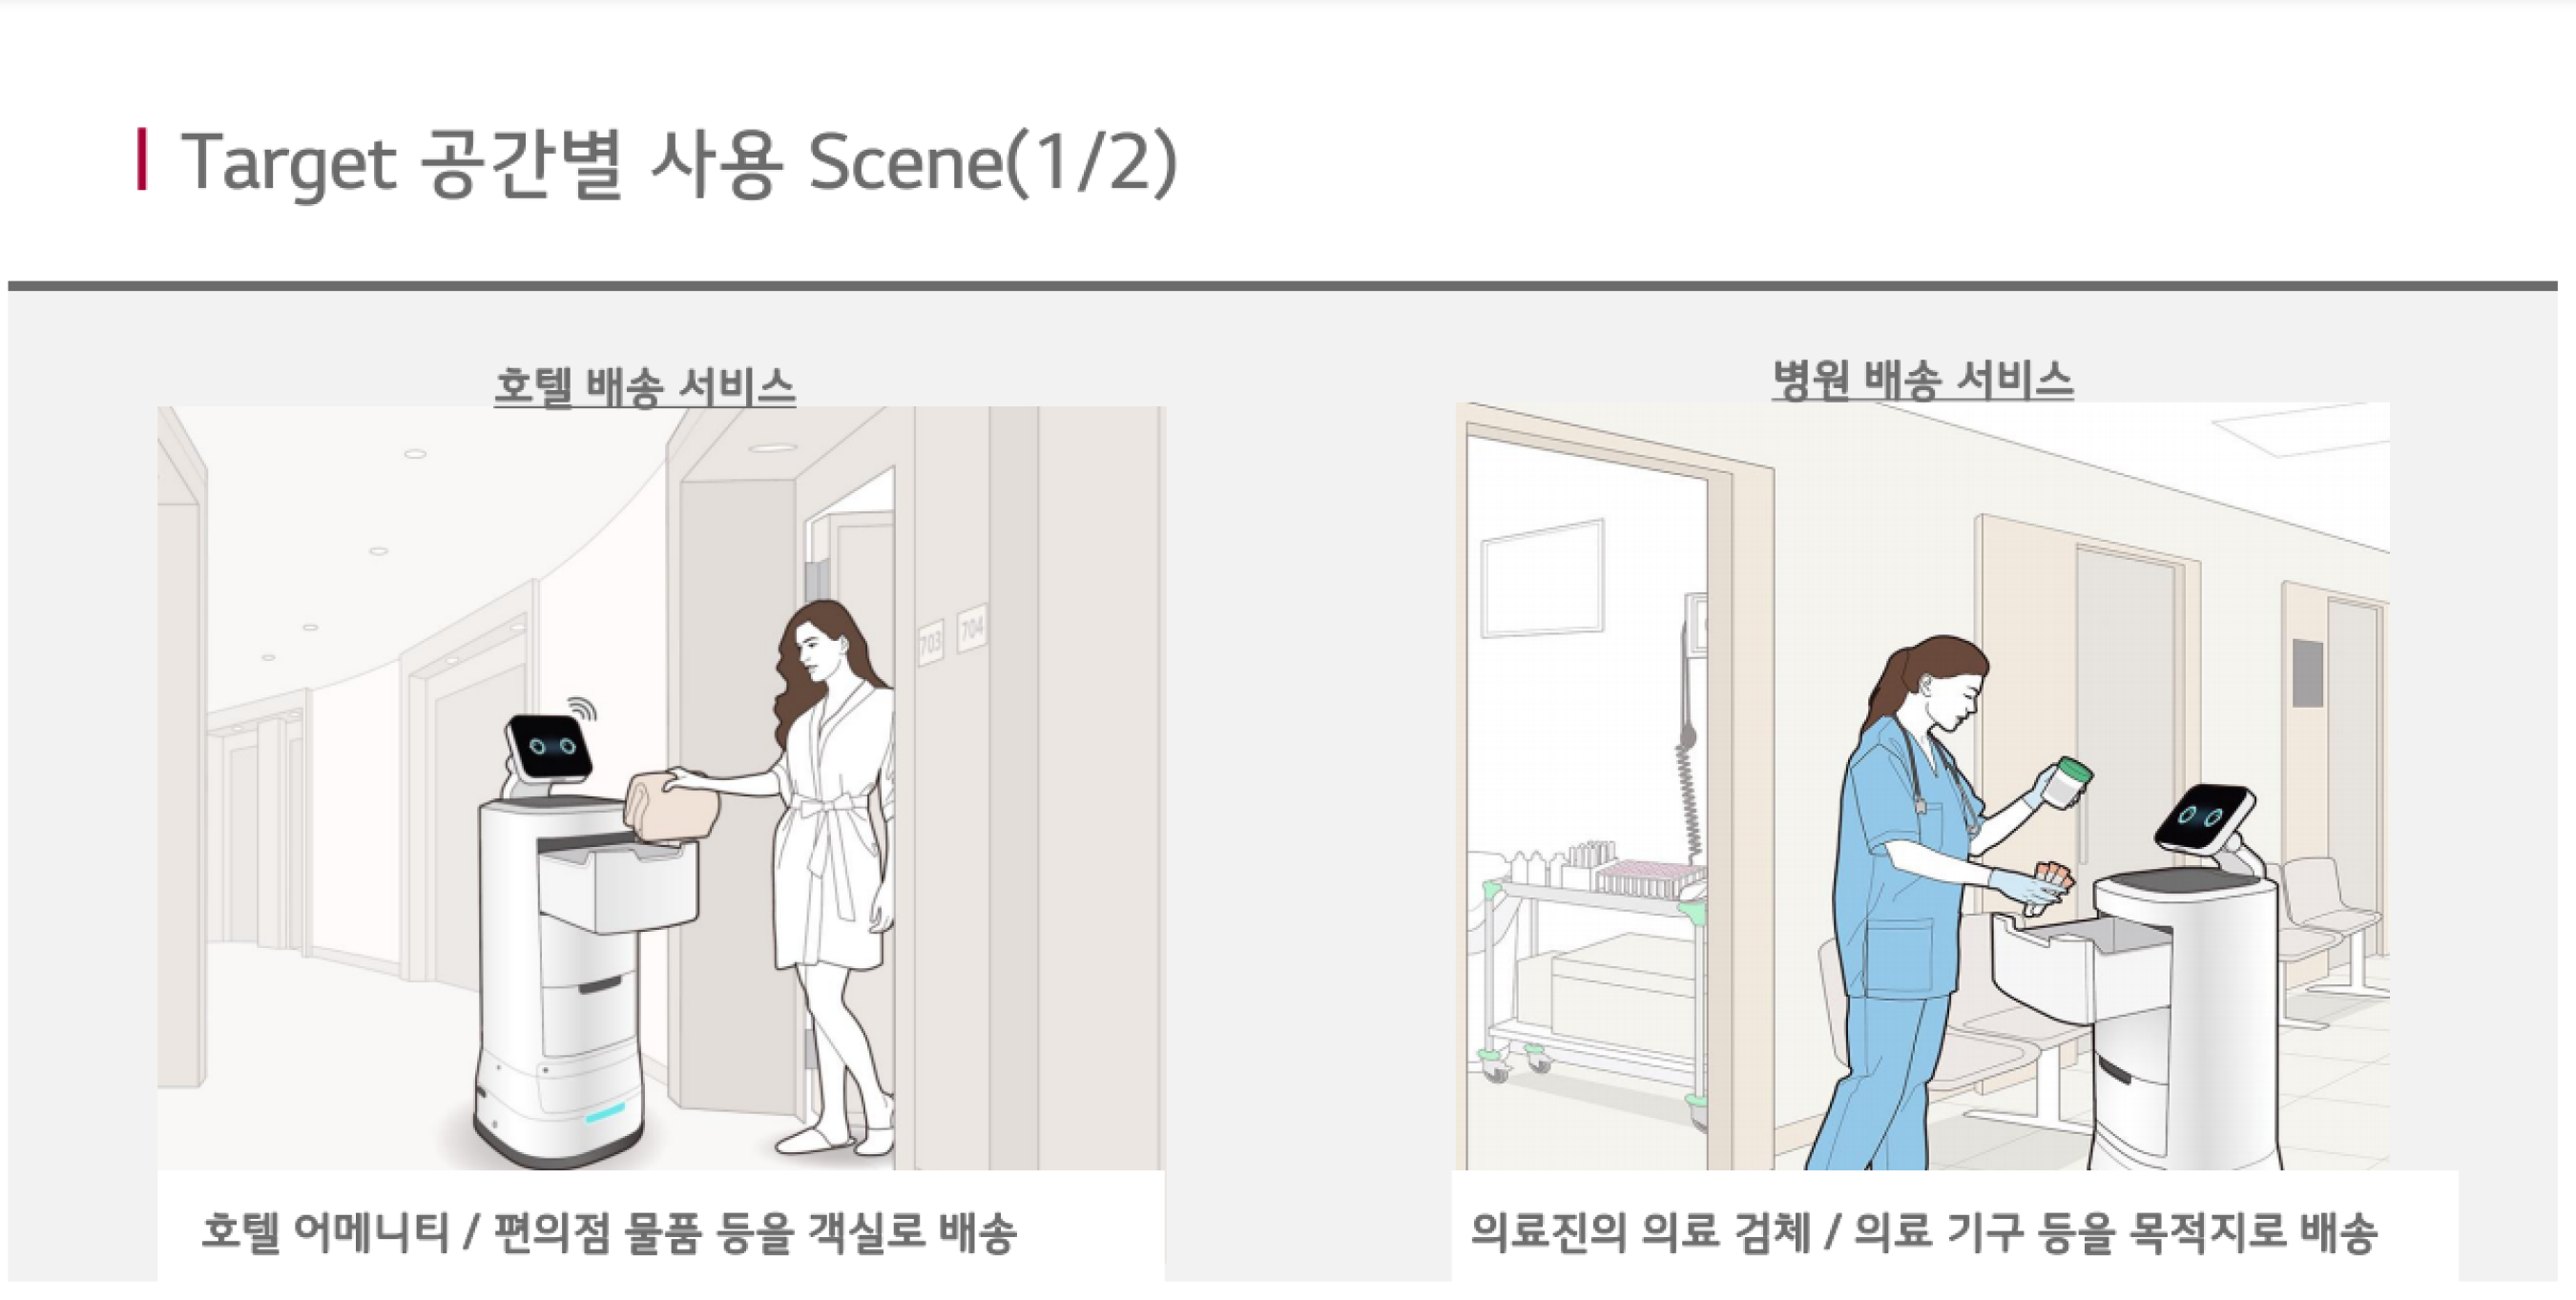Screen dimensions: 2576x1300
Task: Open the '병원 배송 서비스' underlined heading
Action: tap(1922, 380)
